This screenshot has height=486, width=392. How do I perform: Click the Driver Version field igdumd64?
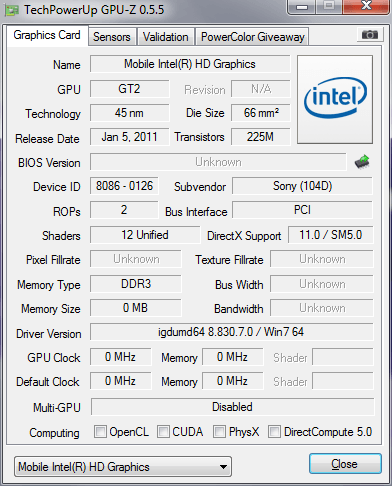232,332
